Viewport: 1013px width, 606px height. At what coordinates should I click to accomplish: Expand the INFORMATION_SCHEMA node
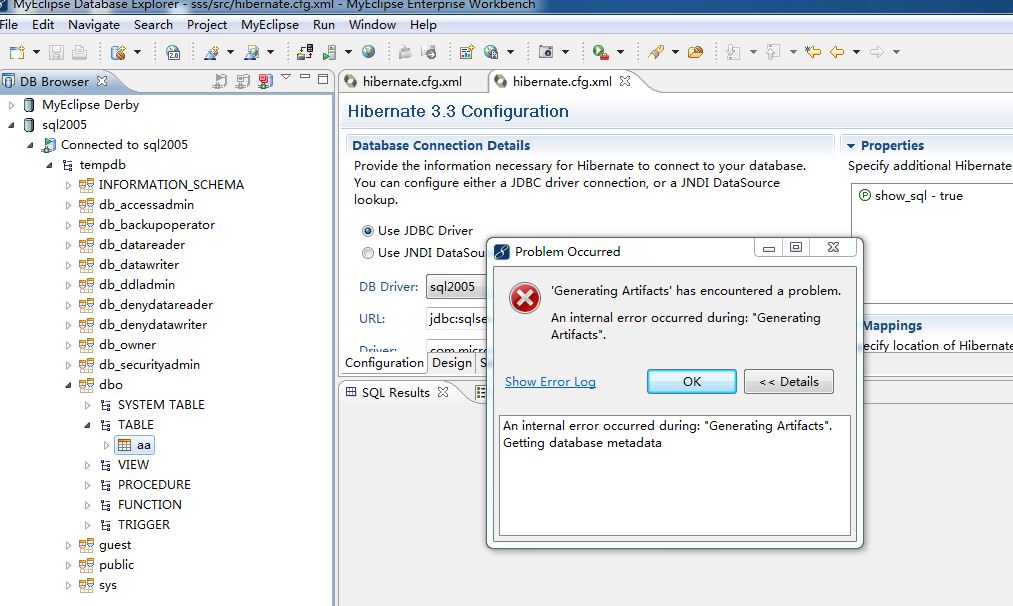pos(68,185)
